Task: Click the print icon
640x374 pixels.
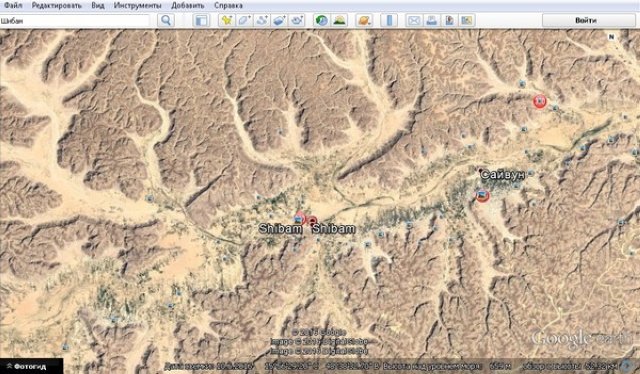Action: 432,20
